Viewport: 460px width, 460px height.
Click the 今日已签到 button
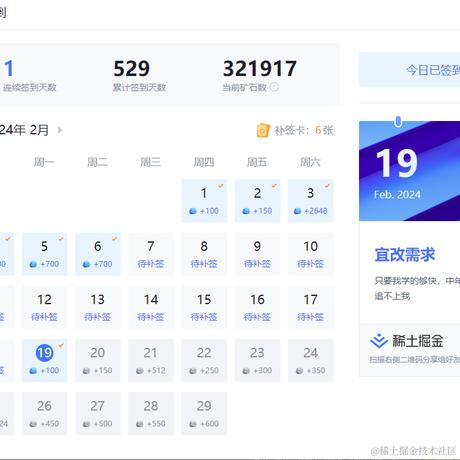coord(410,70)
